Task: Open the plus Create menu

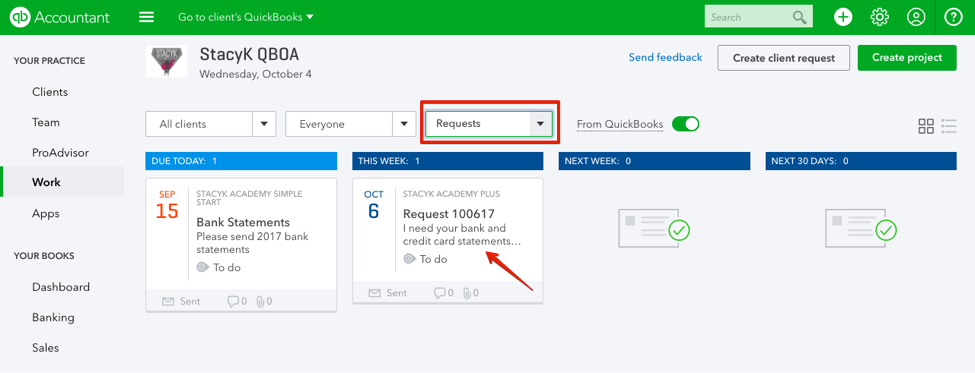Action: point(843,17)
